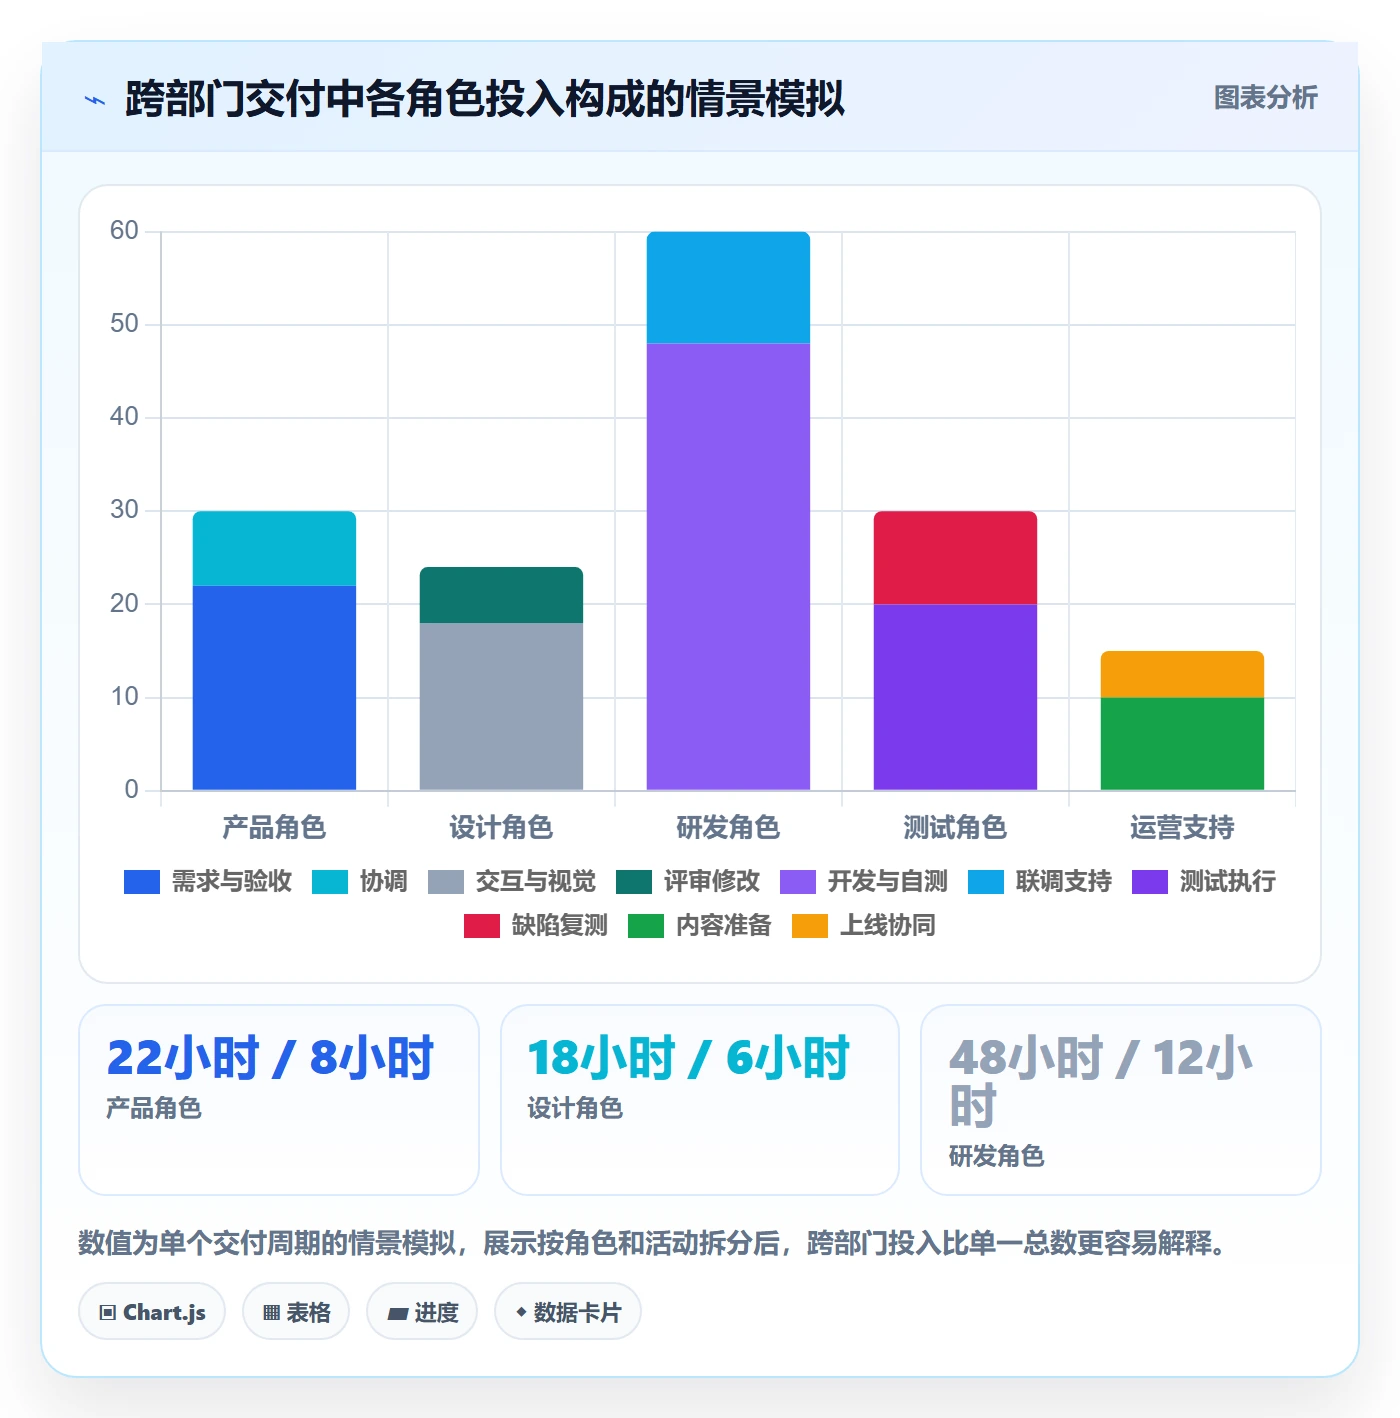The height and width of the screenshot is (1418, 1400).
Task: Click the 图表分析 label in header
Action: [1266, 98]
